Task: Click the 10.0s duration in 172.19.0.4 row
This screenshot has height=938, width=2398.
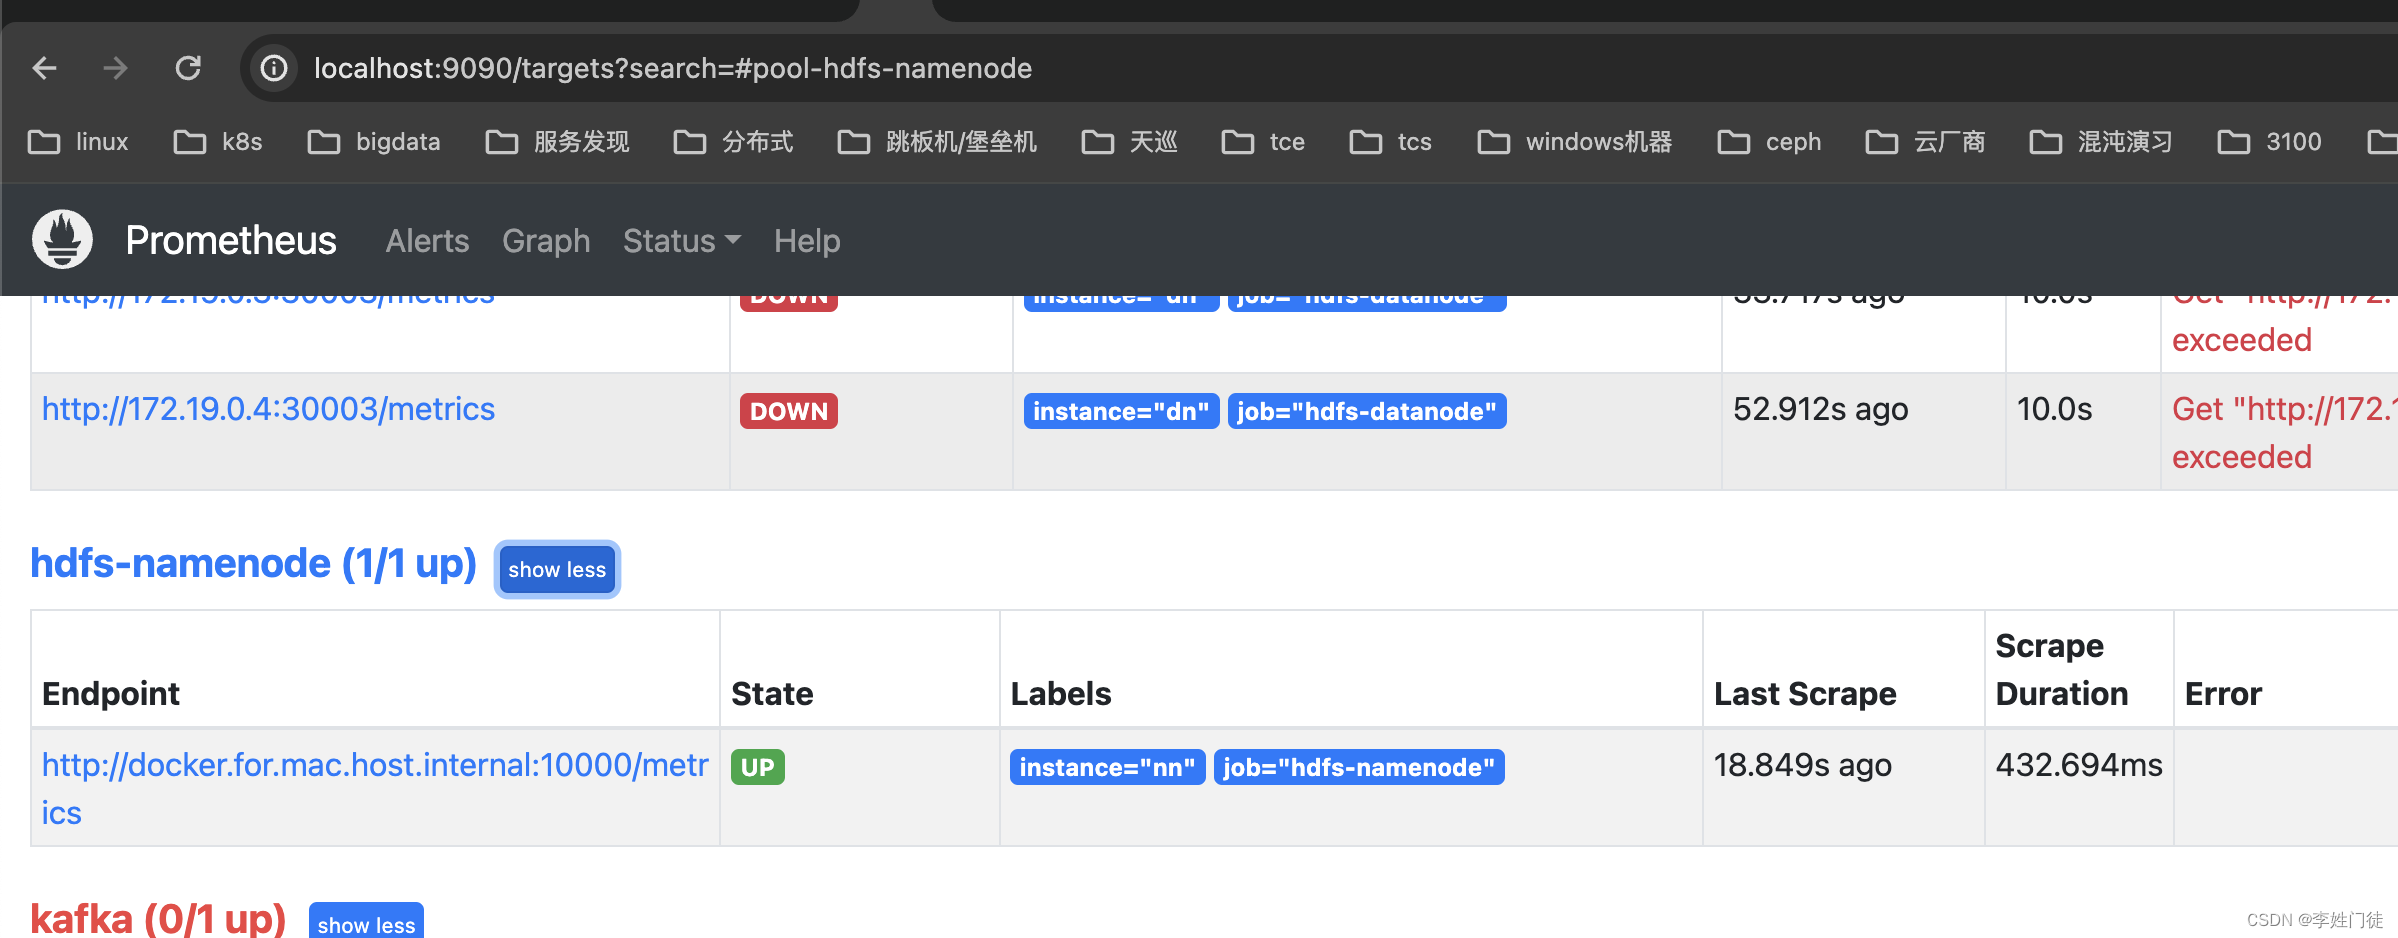Action: pyautogui.click(x=2054, y=409)
